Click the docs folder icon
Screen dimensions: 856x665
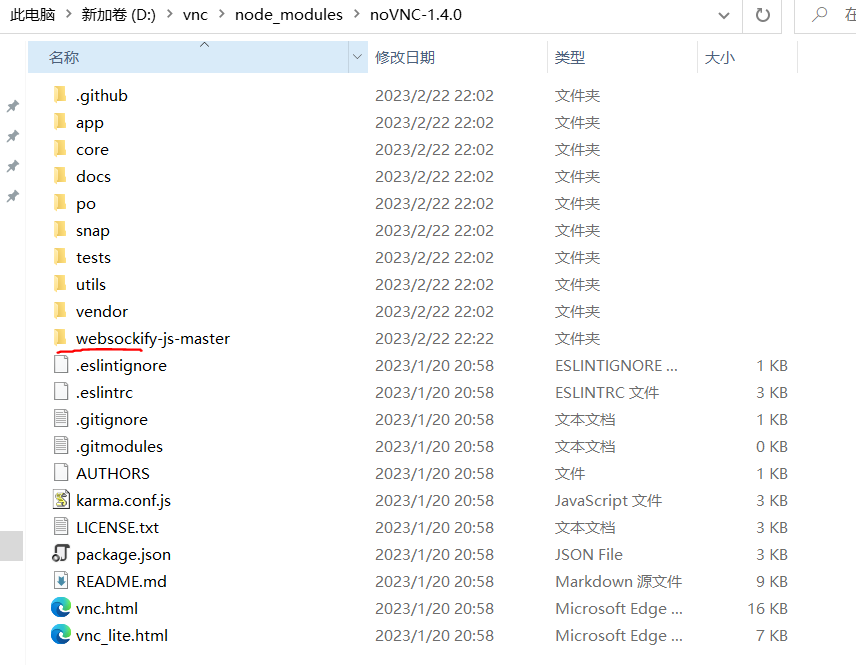[60, 175]
